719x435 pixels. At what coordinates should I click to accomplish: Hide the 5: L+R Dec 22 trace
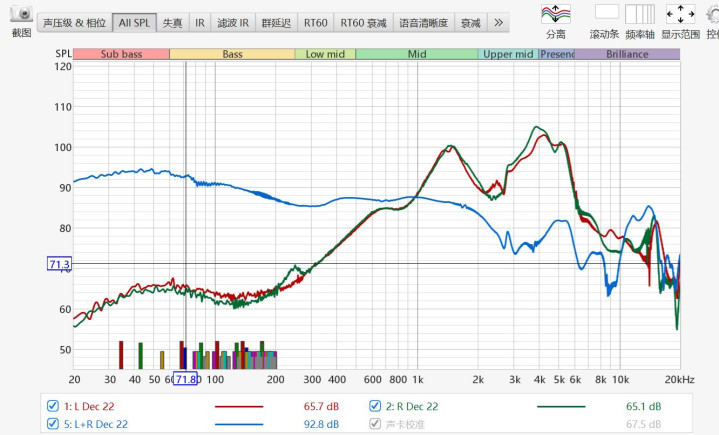point(53,424)
